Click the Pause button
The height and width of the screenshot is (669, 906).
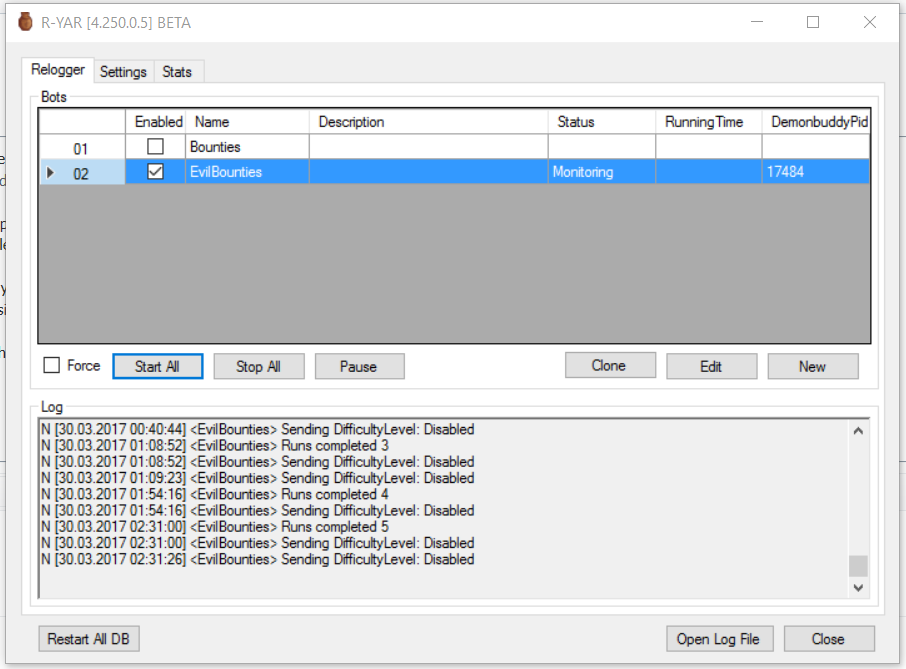point(359,366)
